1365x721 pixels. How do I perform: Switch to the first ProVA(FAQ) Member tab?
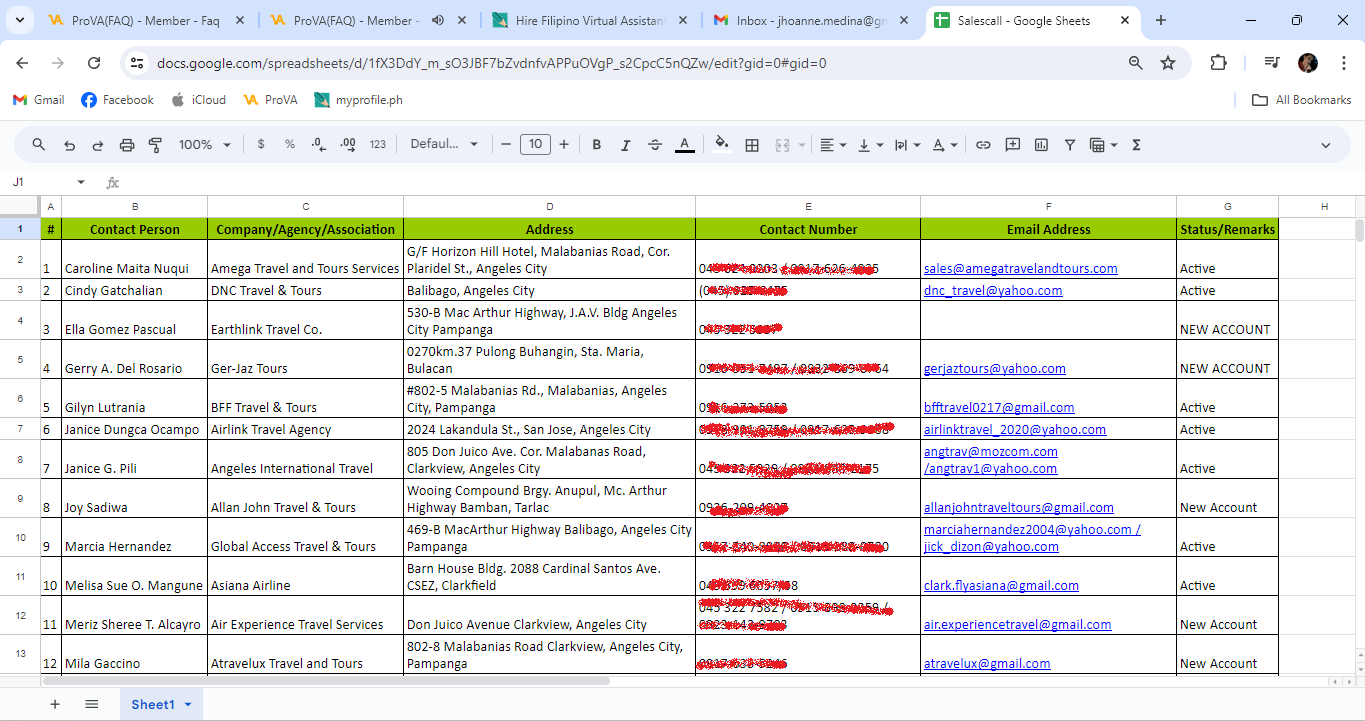tap(146, 20)
